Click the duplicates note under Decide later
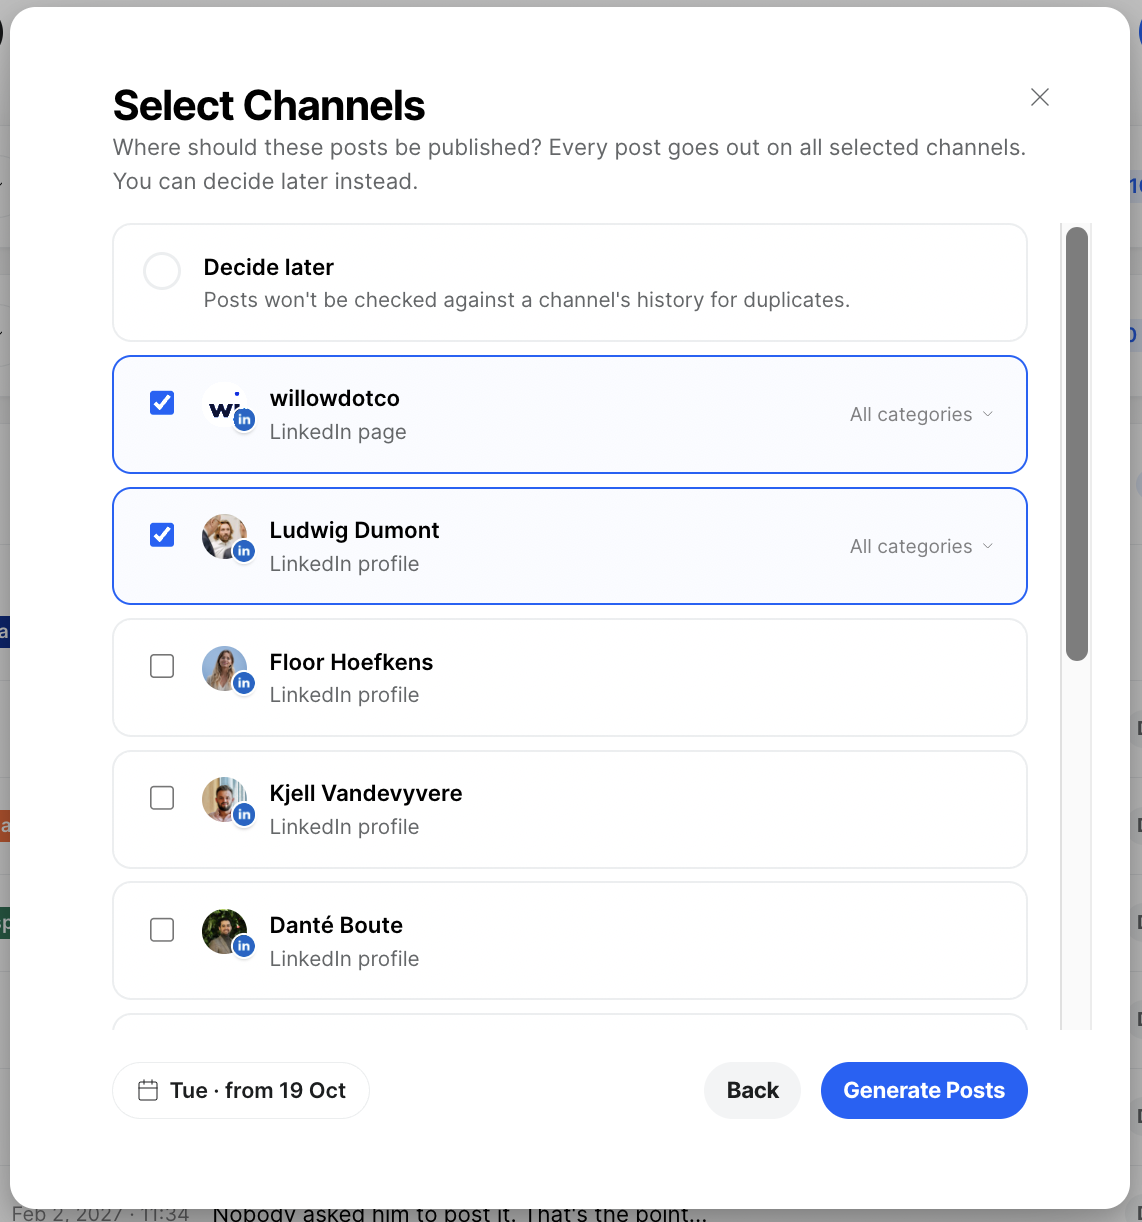Viewport: 1142px width, 1222px height. pyautogui.click(x=527, y=300)
